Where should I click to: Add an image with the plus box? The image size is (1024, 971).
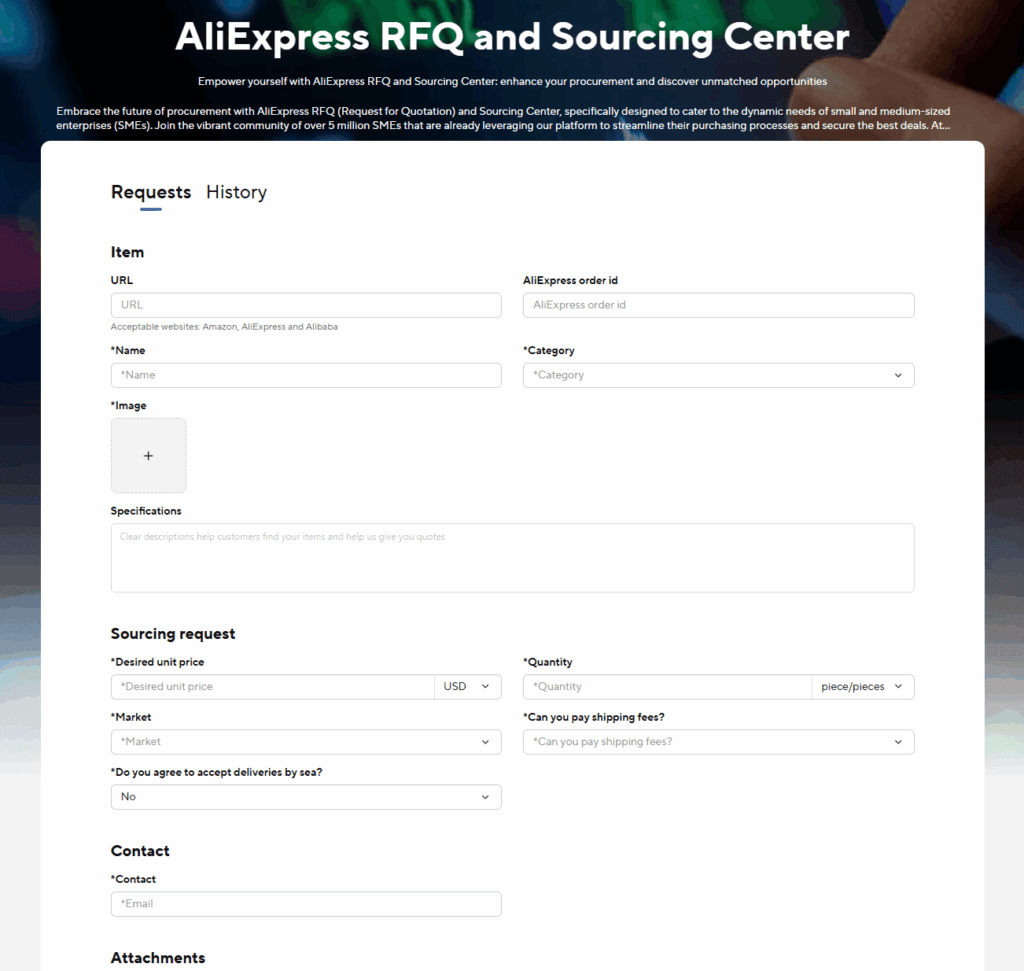pyautogui.click(x=148, y=456)
